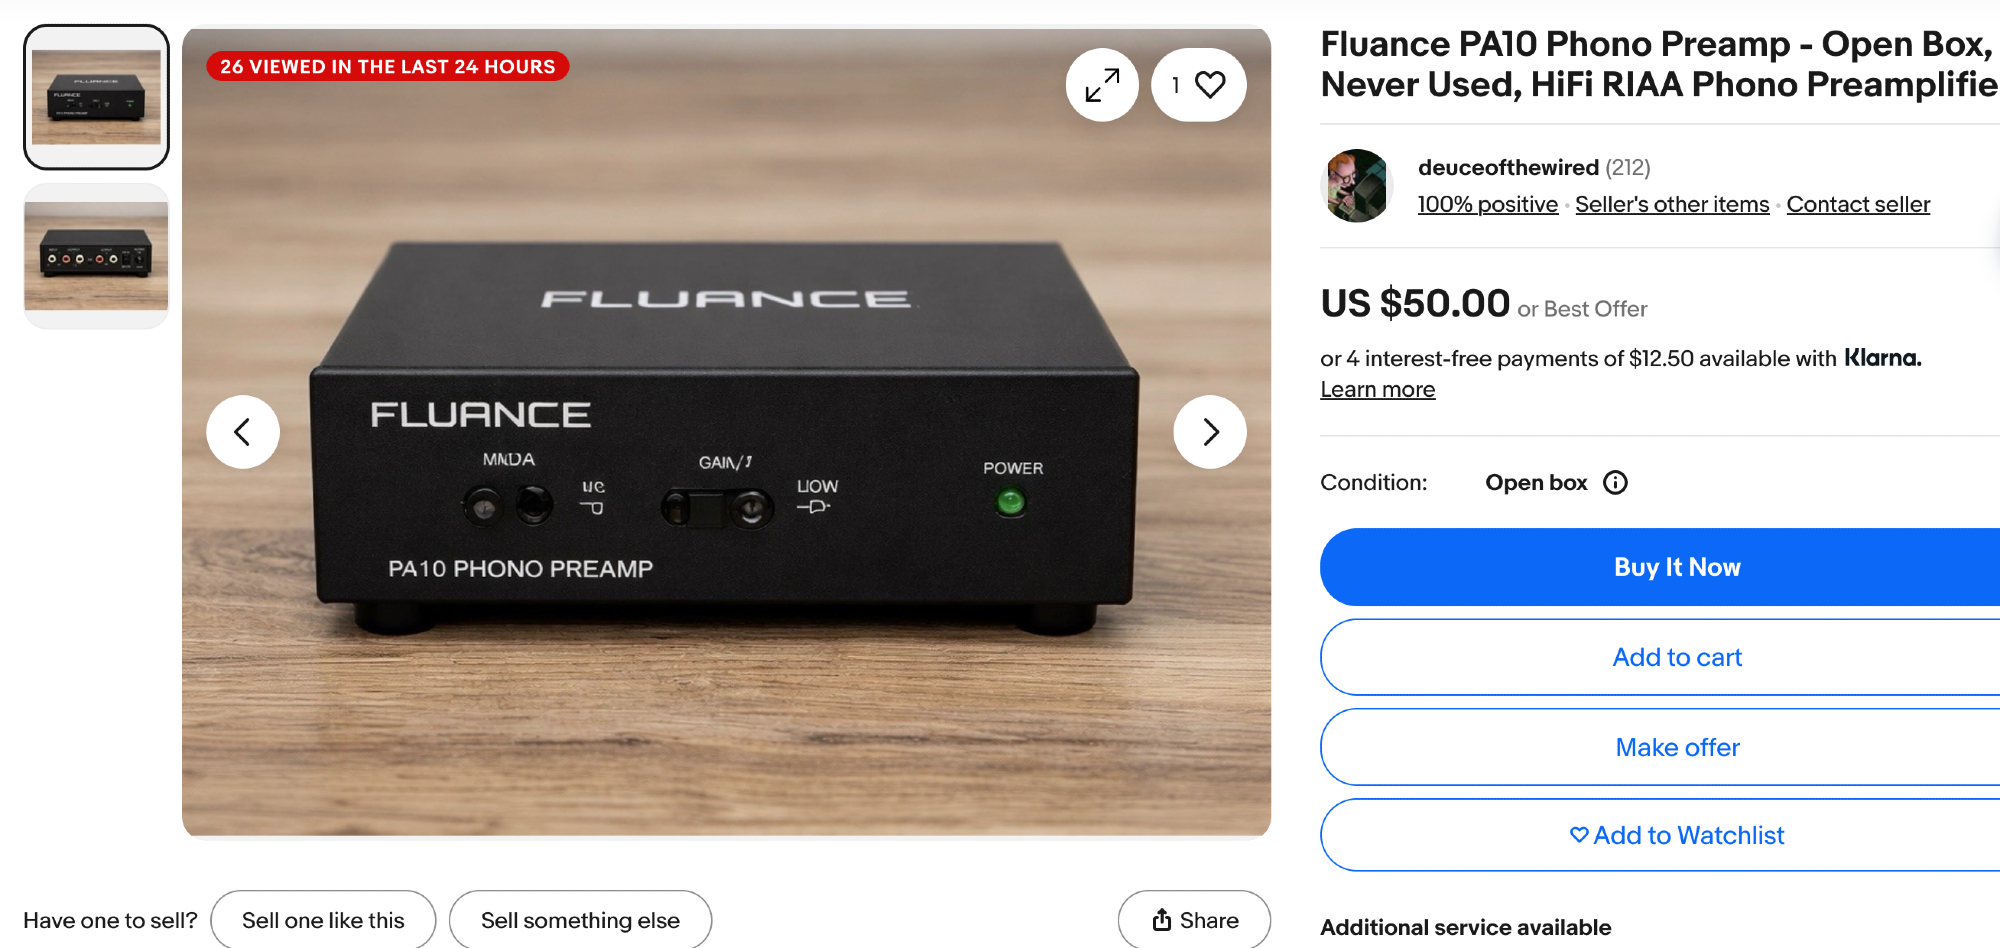2000x948 pixels.
Task: Open the Share button
Action: click(1195, 920)
